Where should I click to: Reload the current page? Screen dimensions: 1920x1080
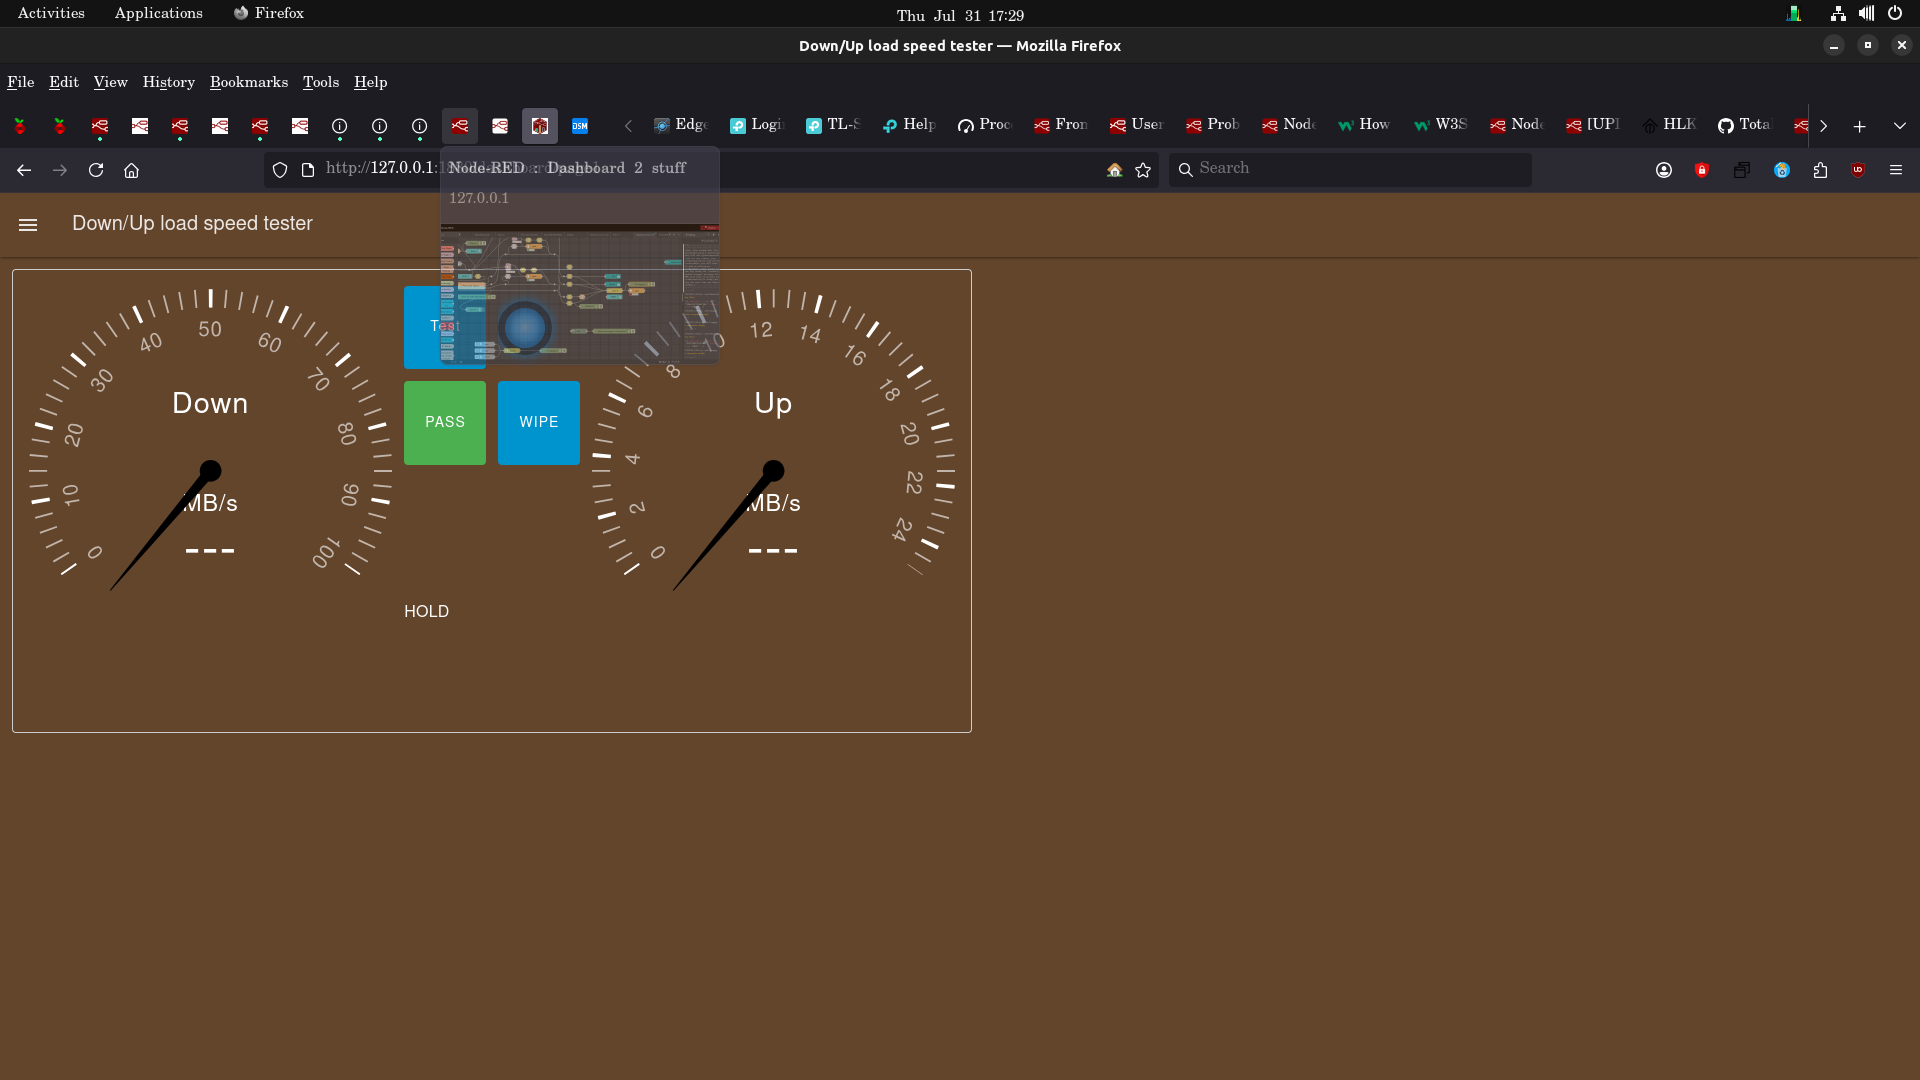pos(96,170)
